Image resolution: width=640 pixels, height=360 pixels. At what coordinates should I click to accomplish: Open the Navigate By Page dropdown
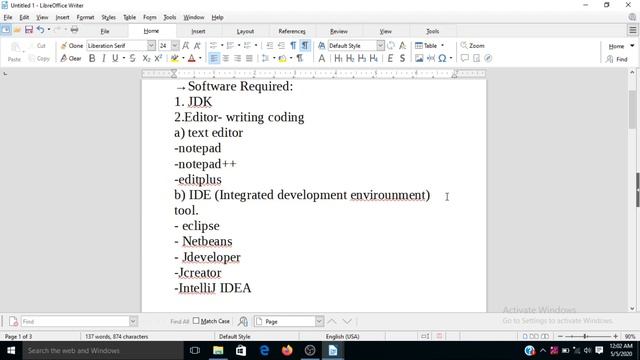click(x=319, y=322)
